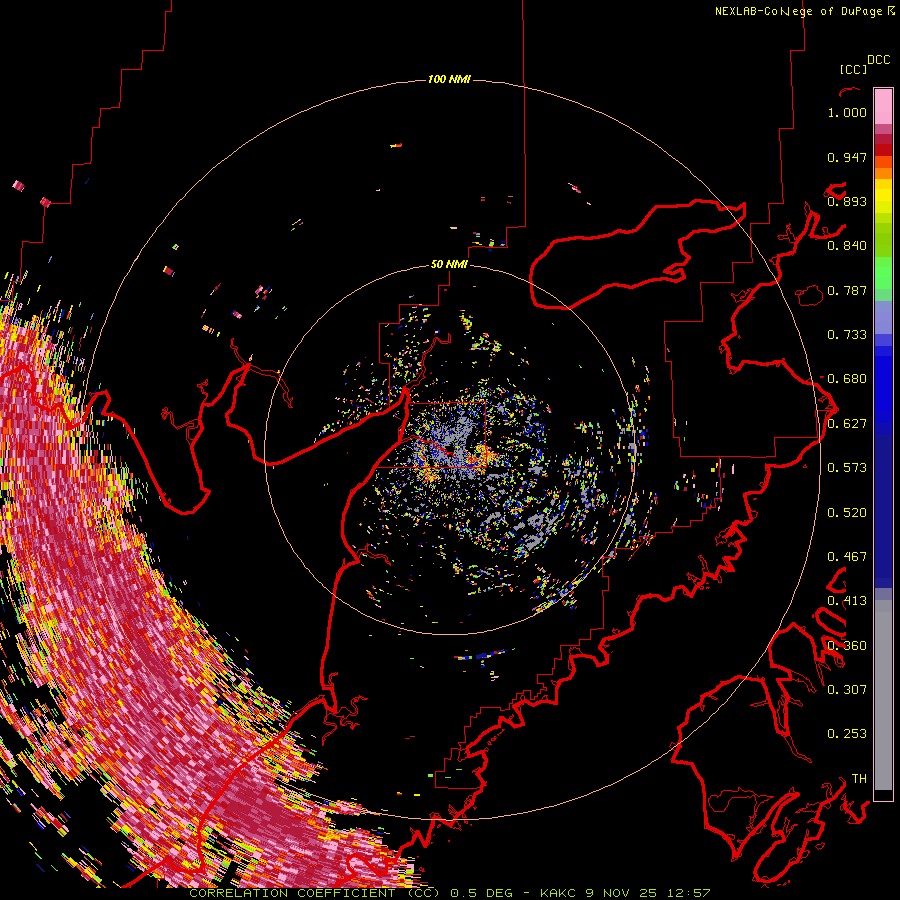Click the 50 NMI range ring label

coord(449,264)
